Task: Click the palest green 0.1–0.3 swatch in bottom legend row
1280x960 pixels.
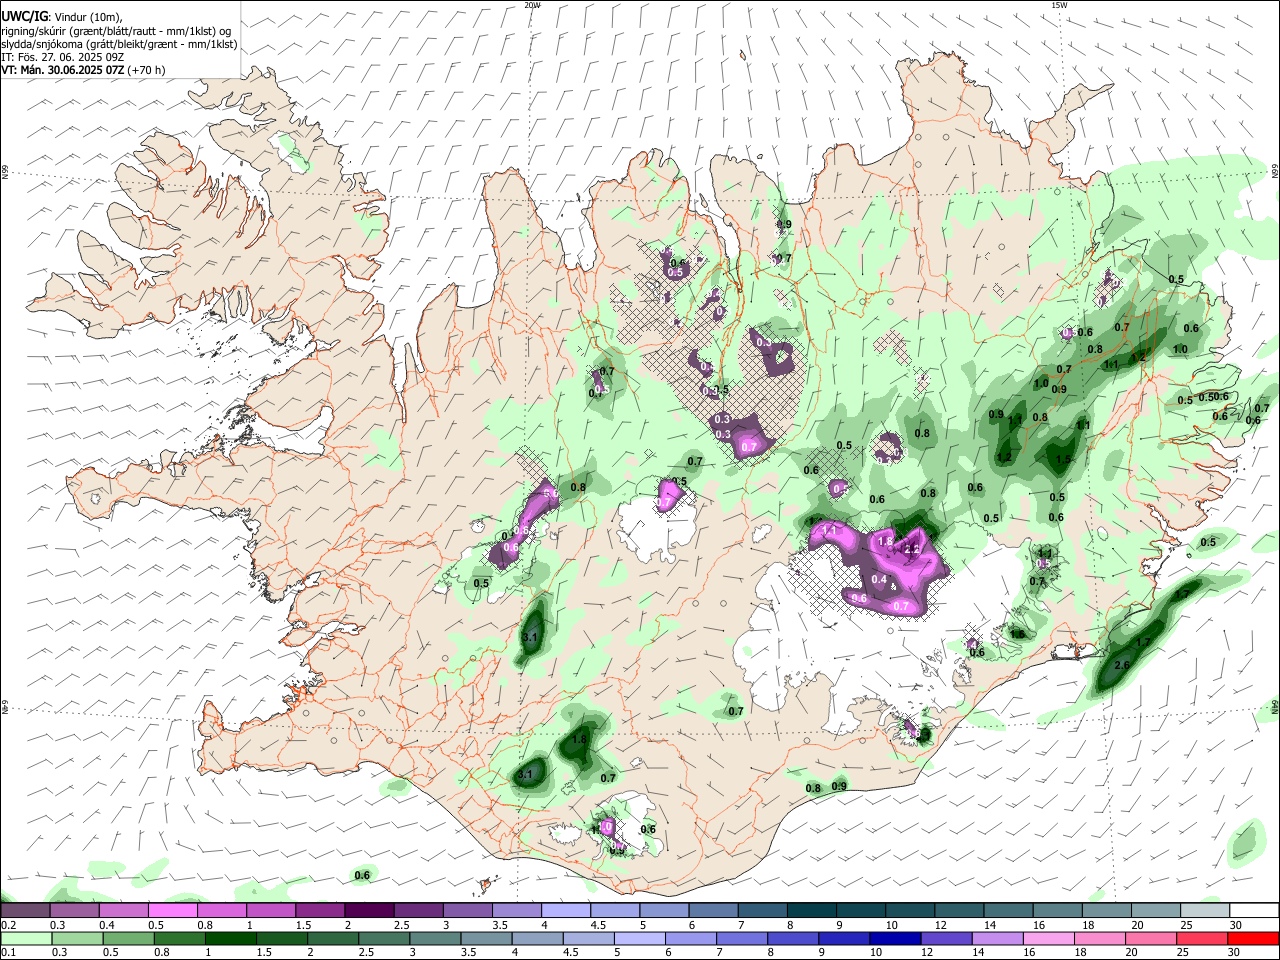Action: [x=26, y=938]
